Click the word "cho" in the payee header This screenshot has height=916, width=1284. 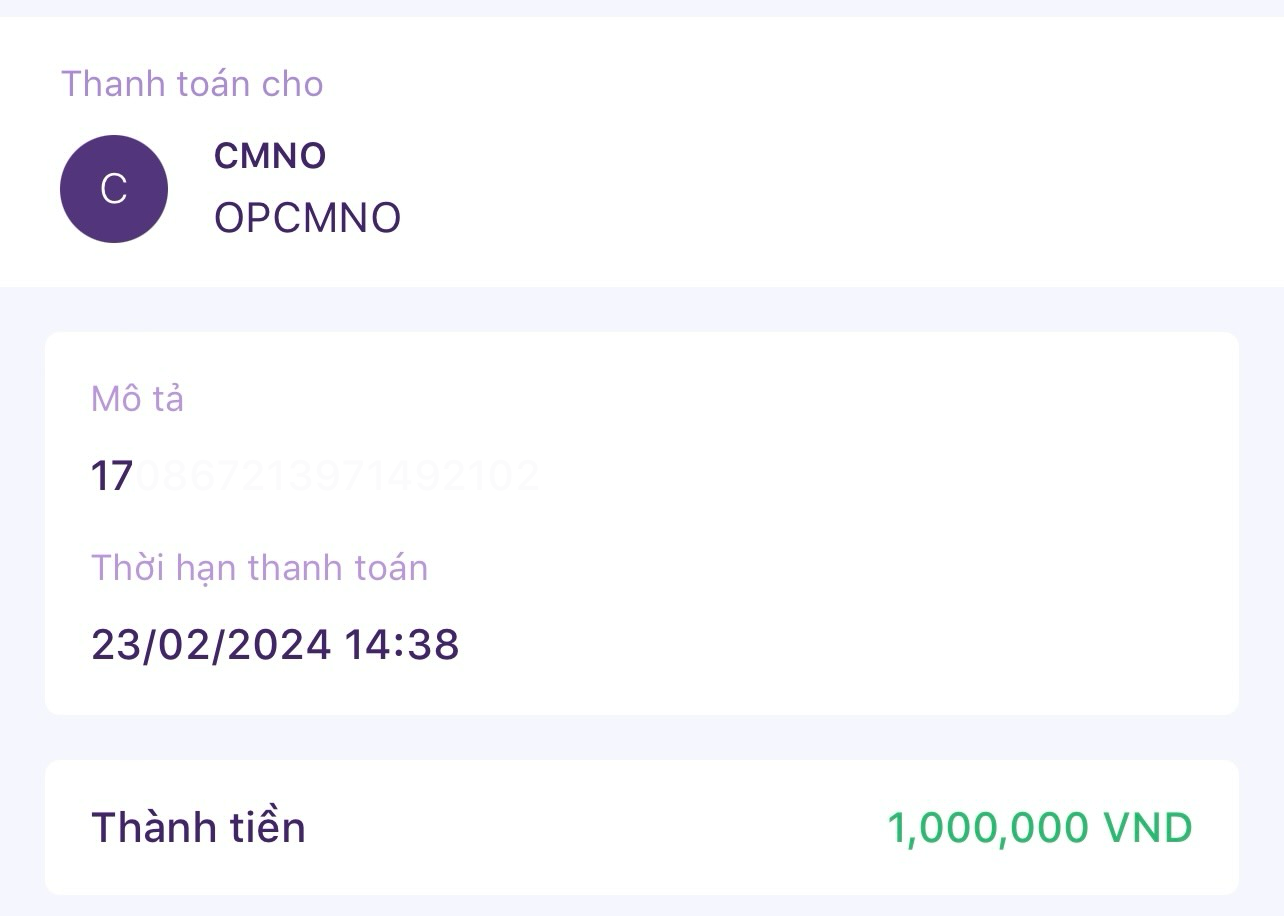292,84
